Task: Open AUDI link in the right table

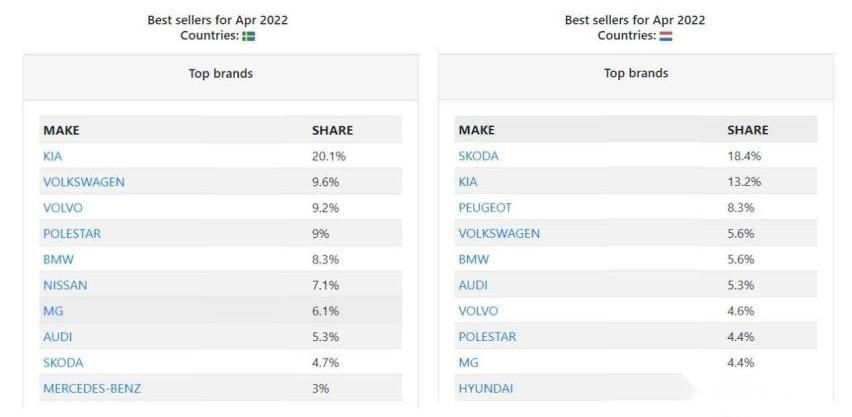Action: click(473, 285)
